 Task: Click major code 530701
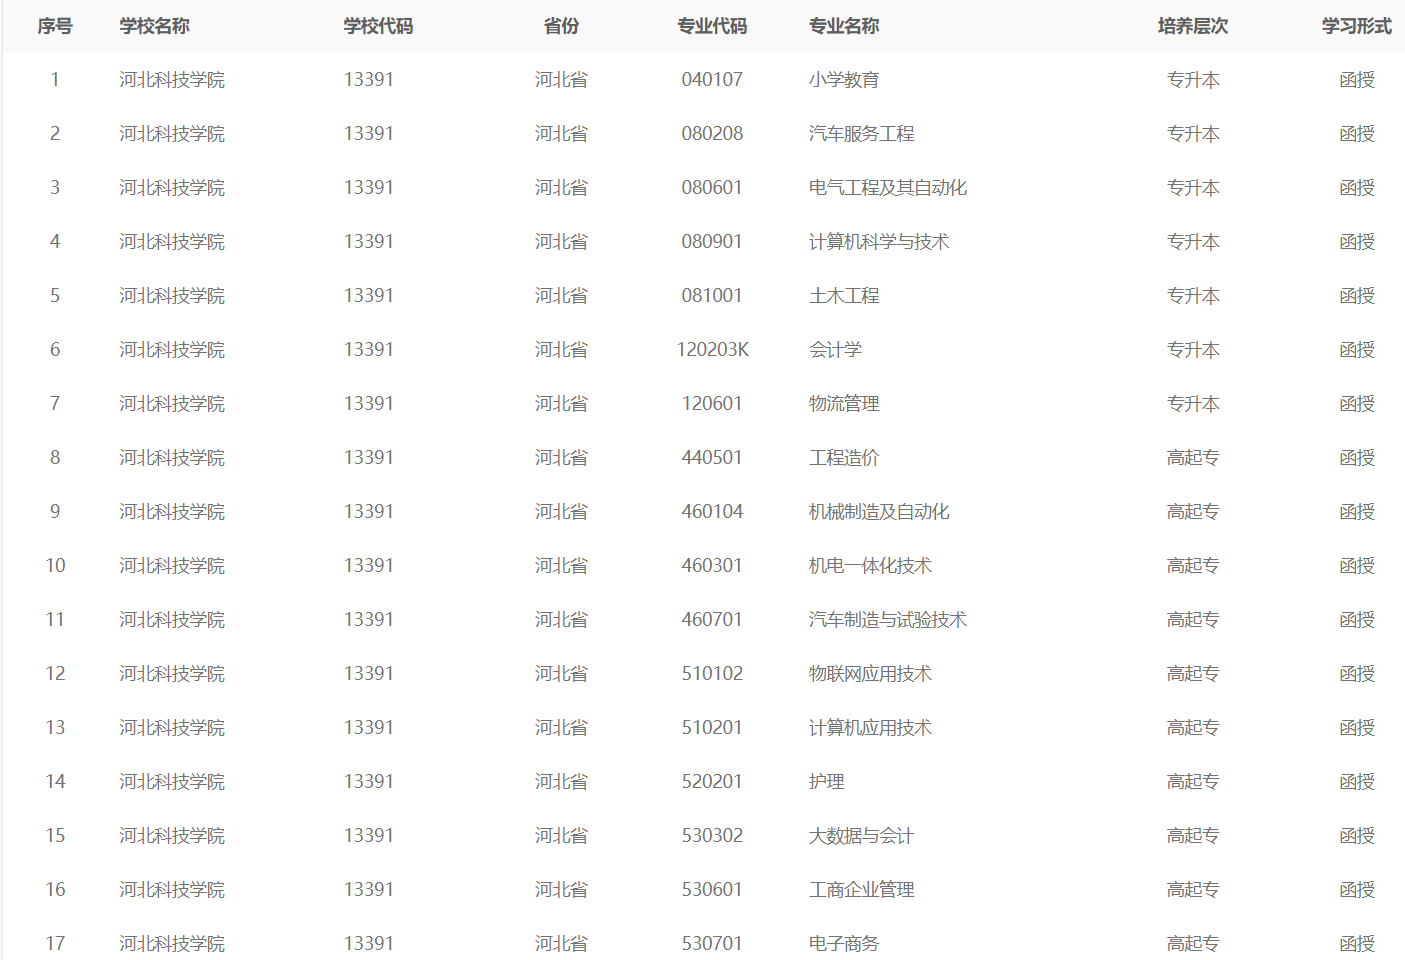[x=712, y=944]
